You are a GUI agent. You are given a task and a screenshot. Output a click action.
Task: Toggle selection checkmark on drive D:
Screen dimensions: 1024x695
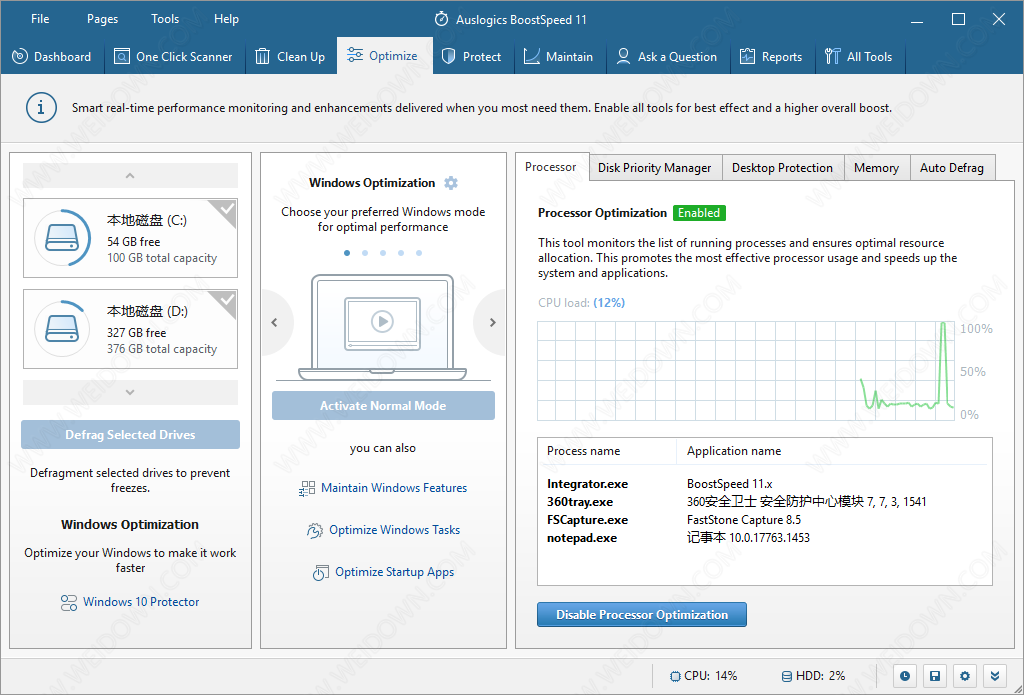226,300
